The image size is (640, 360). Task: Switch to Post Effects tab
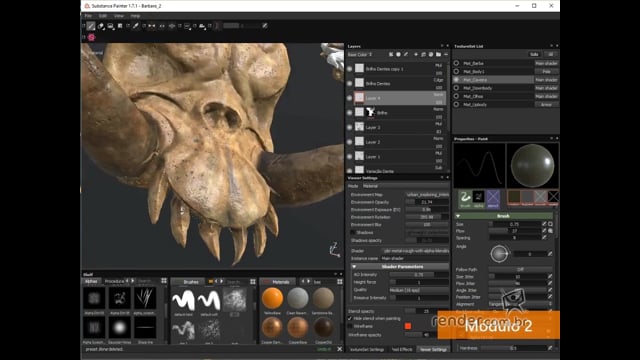pyautogui.click(x=402, y=349)
